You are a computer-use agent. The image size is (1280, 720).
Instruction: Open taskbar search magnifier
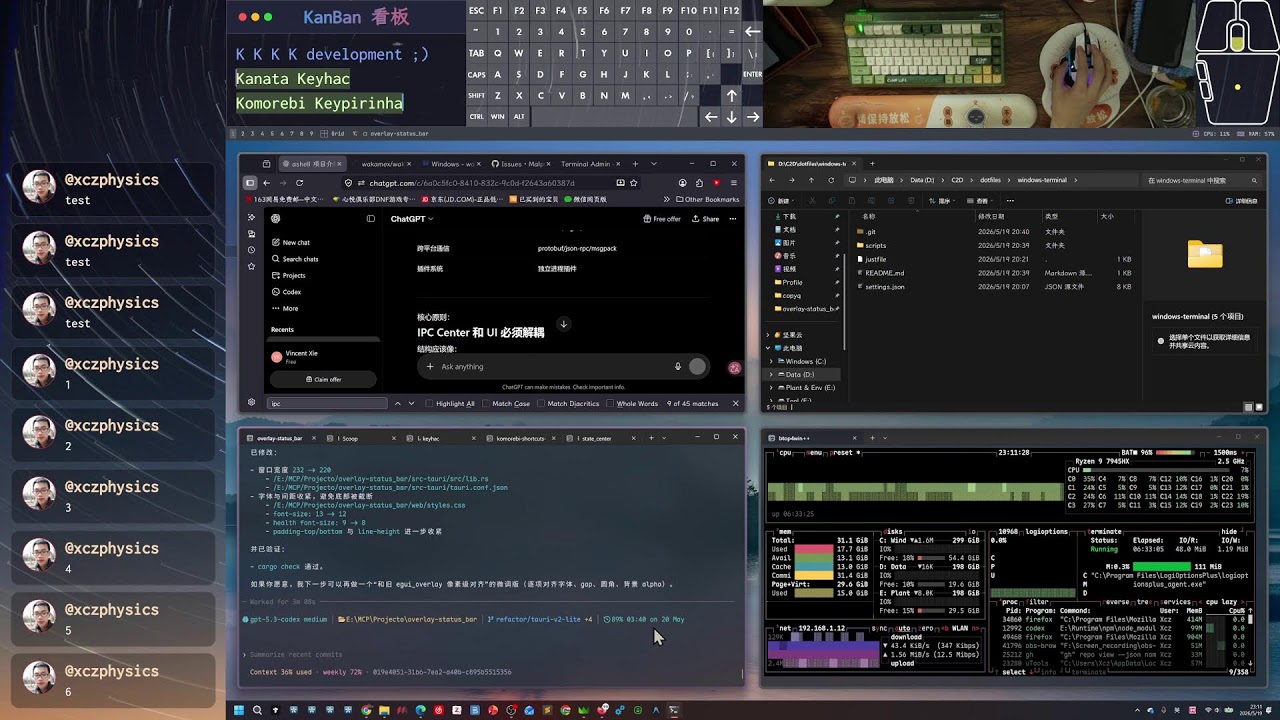pyautogui.click(x=257, y=710)
